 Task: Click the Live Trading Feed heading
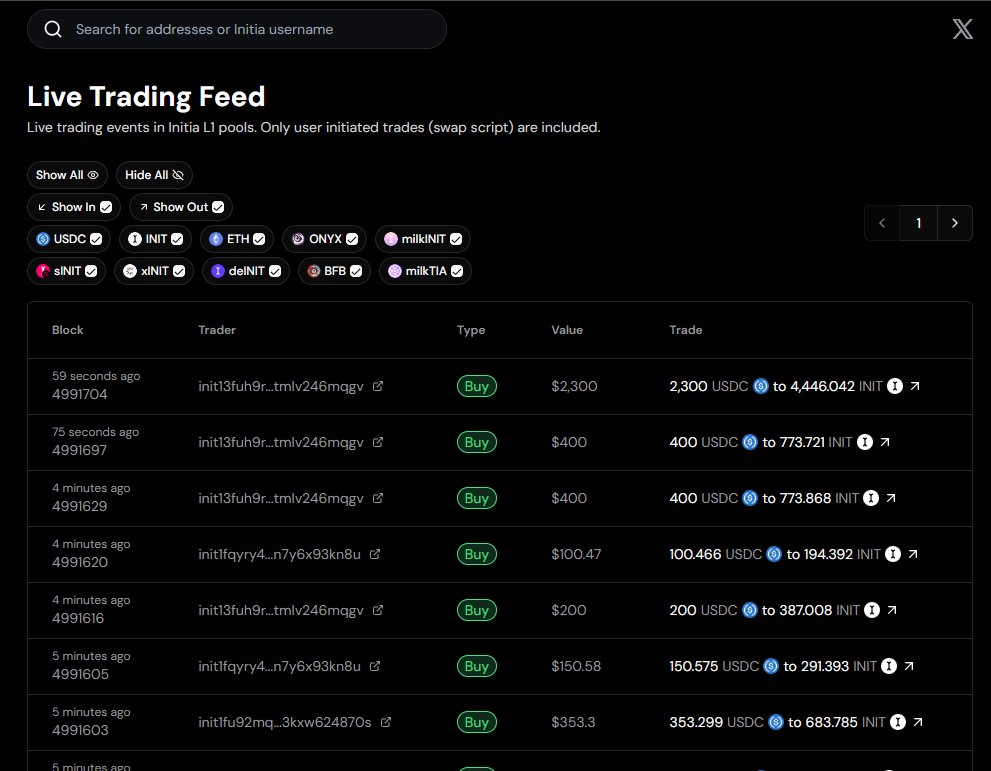coord(146,97)
